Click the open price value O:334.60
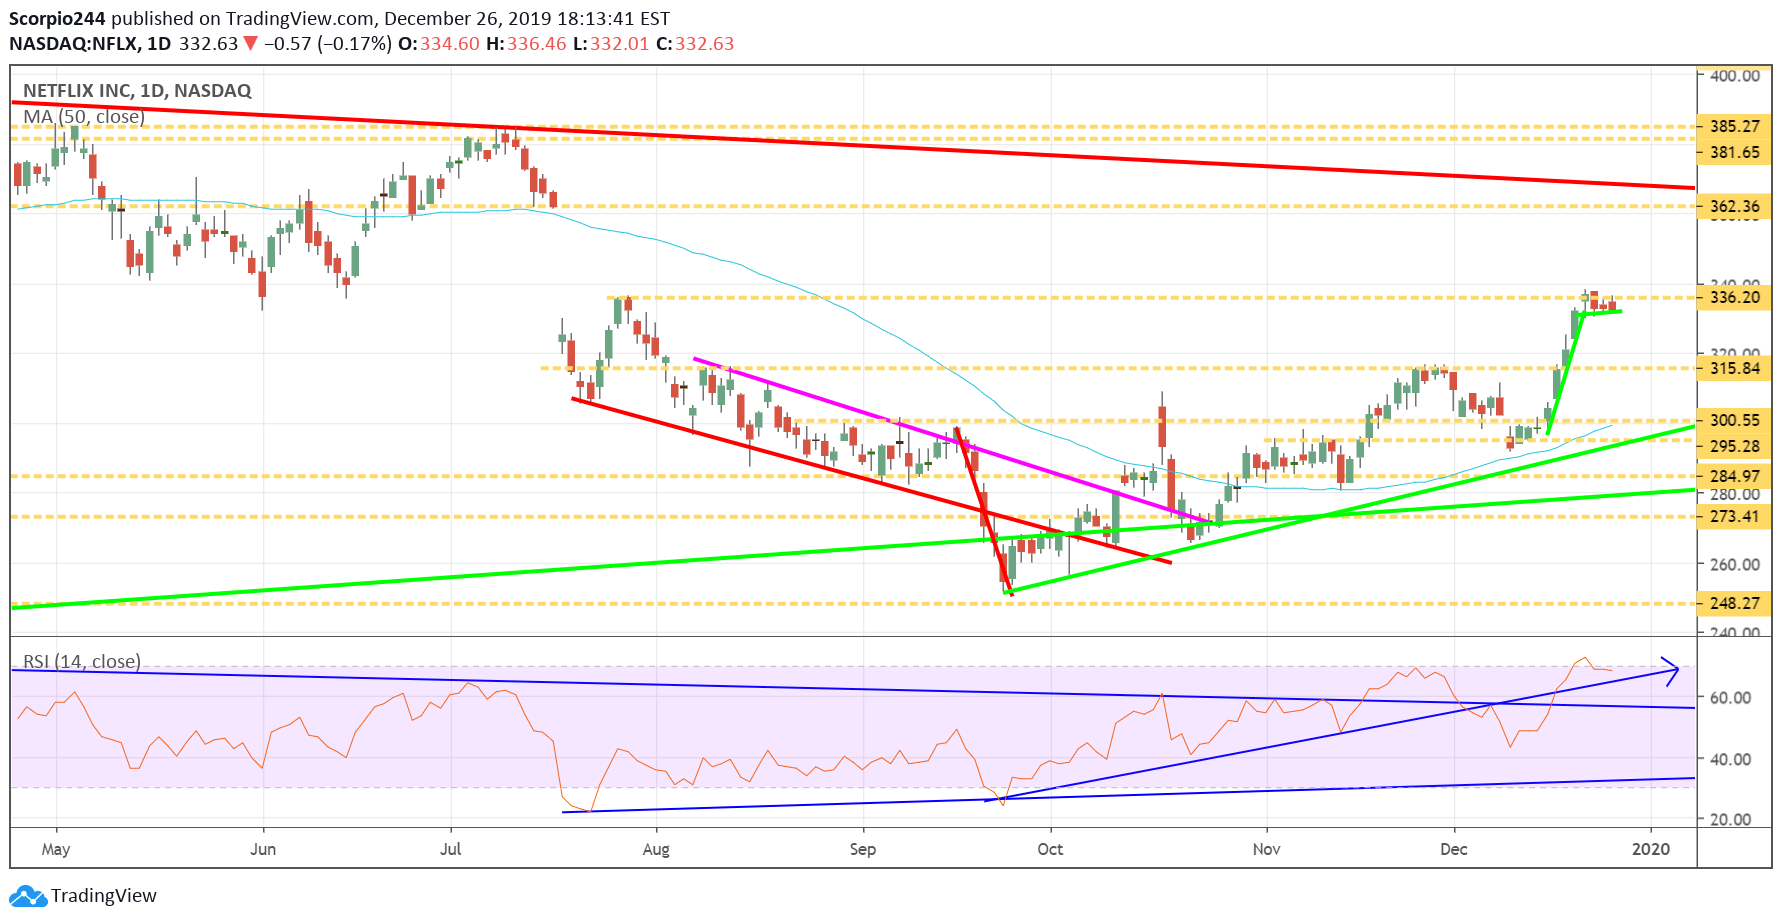Screen dimensions: 1782x923 pos(439,44)
